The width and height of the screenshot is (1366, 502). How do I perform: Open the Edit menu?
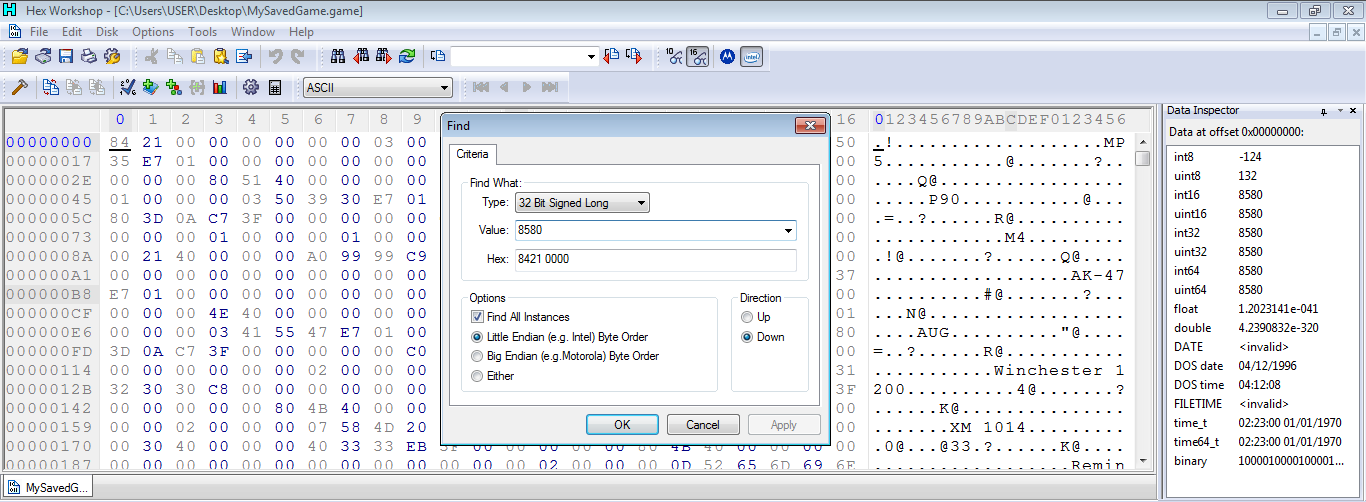(x=72, y=32)
